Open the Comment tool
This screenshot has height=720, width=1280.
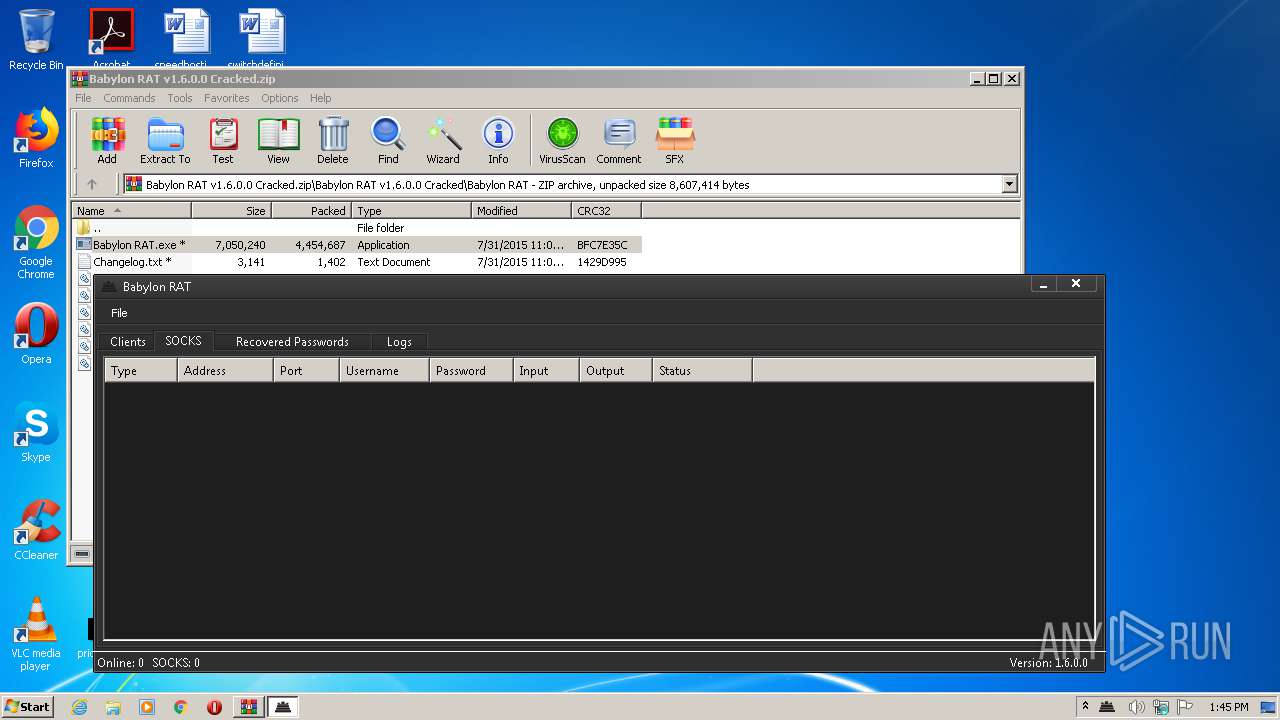[x=619, y=140]
